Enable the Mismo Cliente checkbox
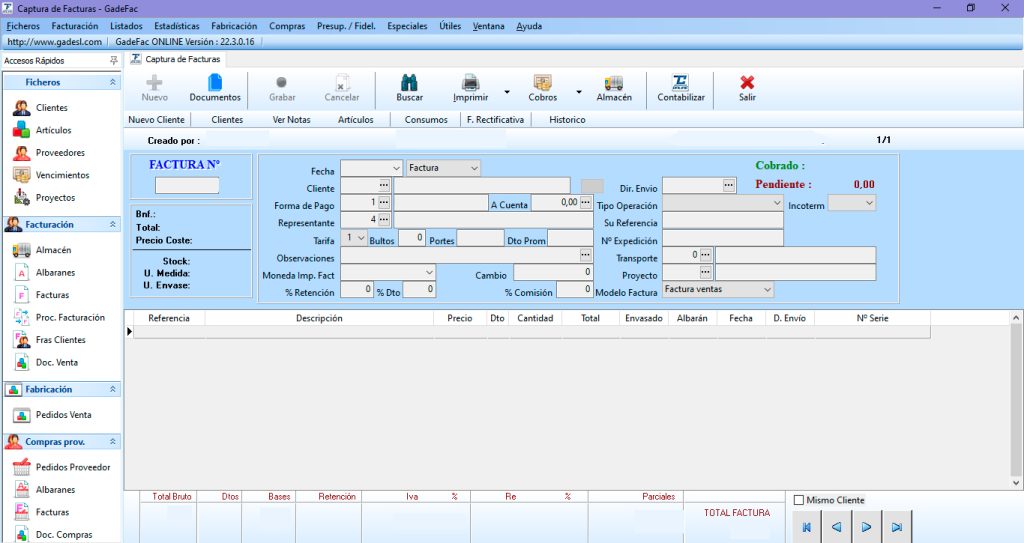 coord(798,500)
